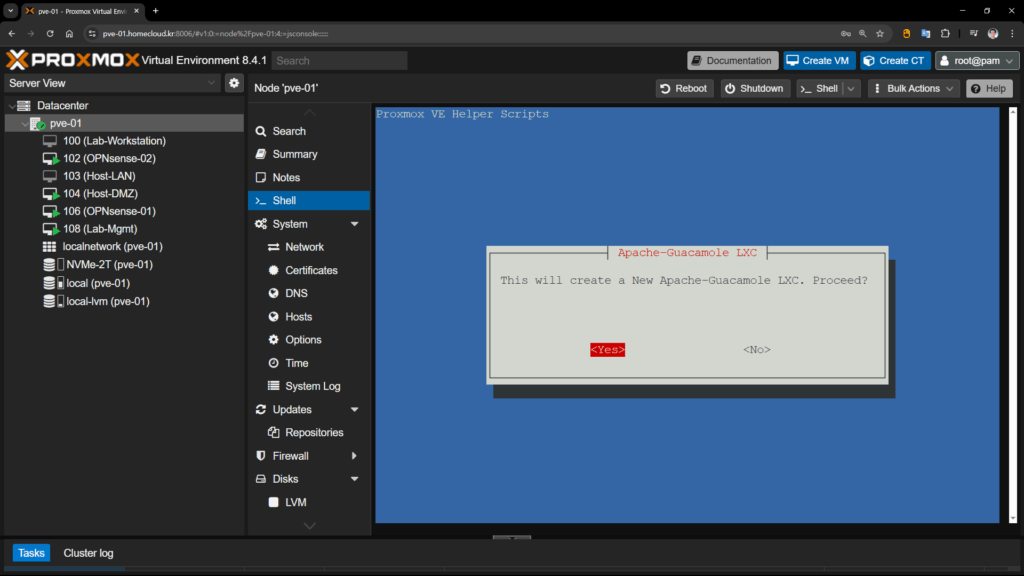Click the Proxmox search input field
This screenshot has height=576, width=1024.
click(338, 60)
